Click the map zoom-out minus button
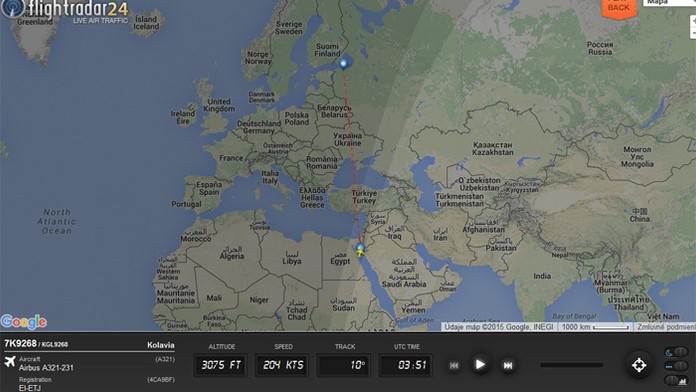 (x=693, y=33)
